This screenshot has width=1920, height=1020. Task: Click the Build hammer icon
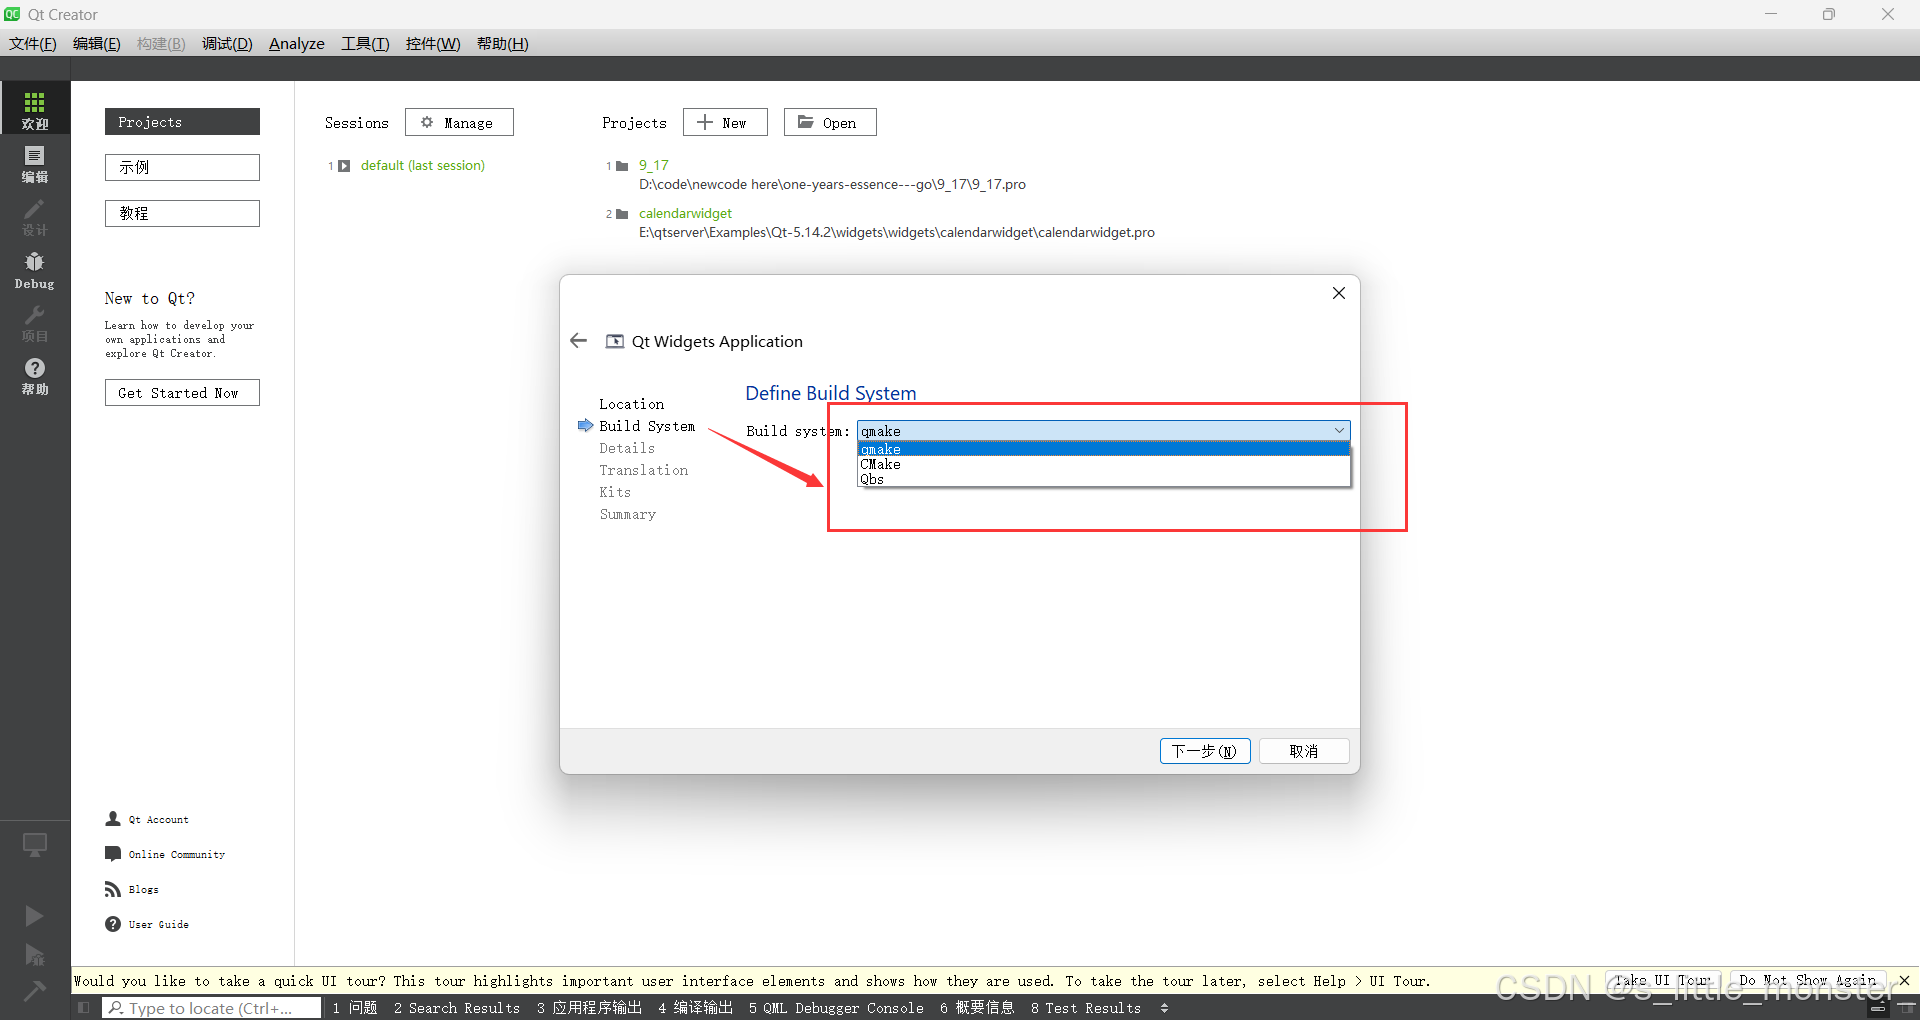pos(34,990)
